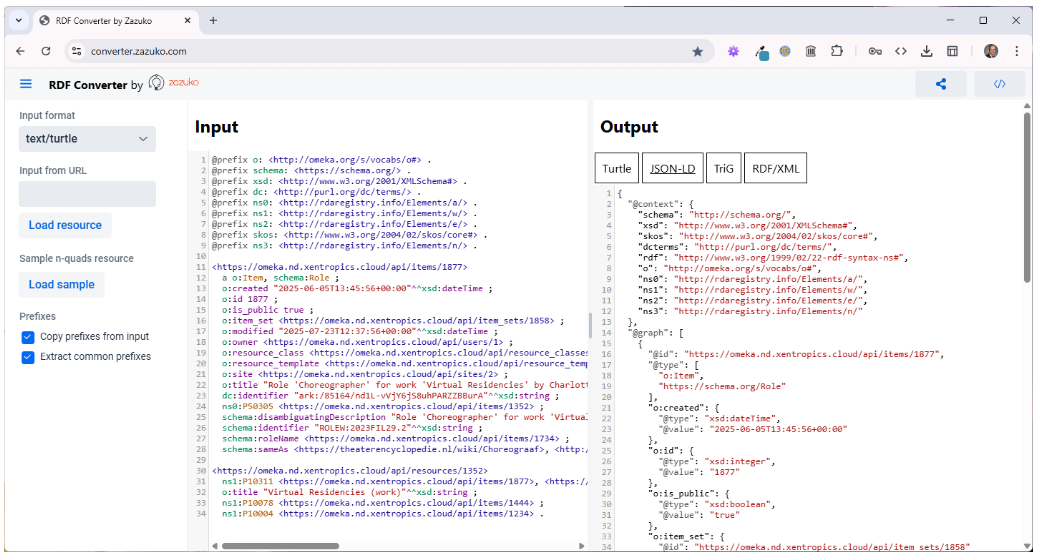This screenshot has height=557, width=1038.
Task: Click the Input from URL text field
Action: coord(87,194)
